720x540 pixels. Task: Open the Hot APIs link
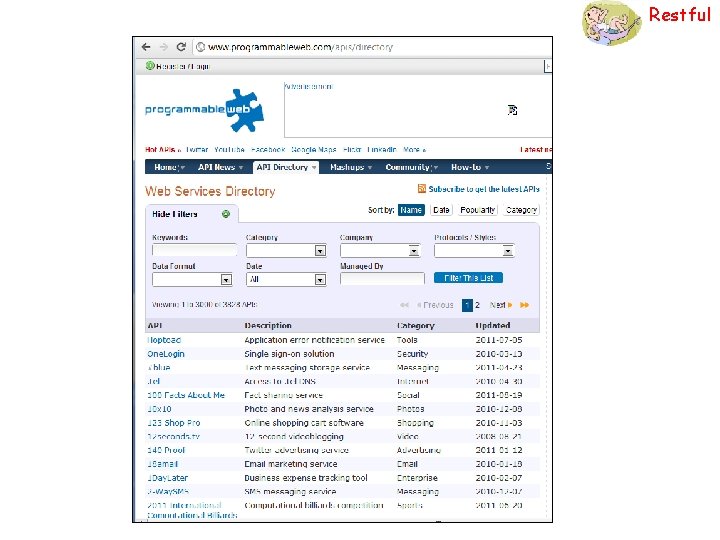click(163, 150)
